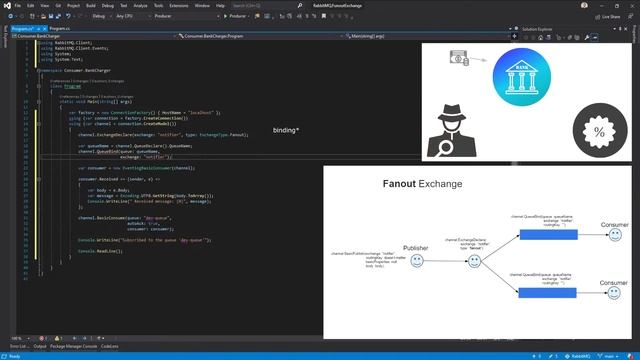The height and width of the screenshot is (360, 640).
Task: Click the search magnifier icon in title bar
Action: [x=300, y=6]
